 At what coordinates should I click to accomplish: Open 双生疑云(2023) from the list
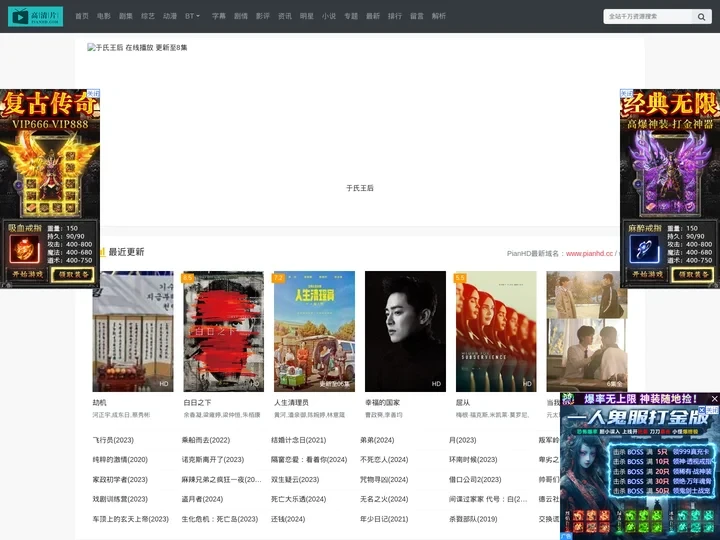pos(295,479)
